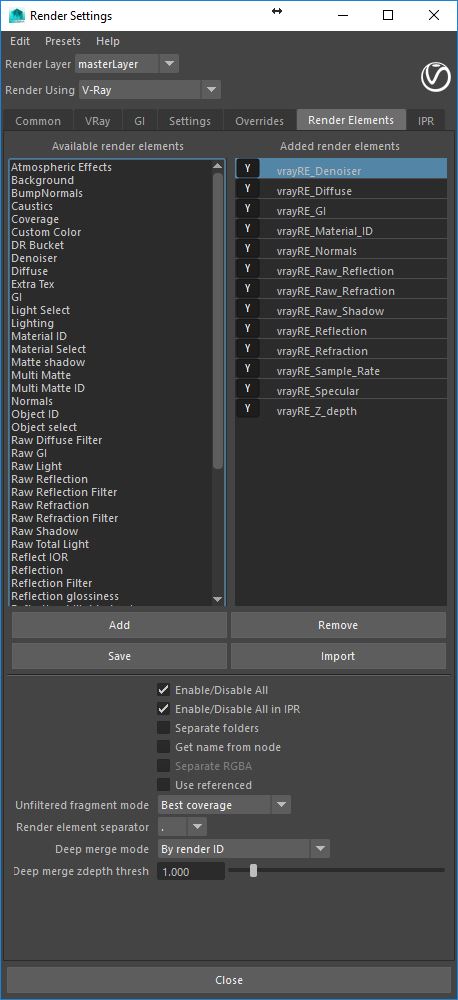Click the Import button

(x=338, y=656)
